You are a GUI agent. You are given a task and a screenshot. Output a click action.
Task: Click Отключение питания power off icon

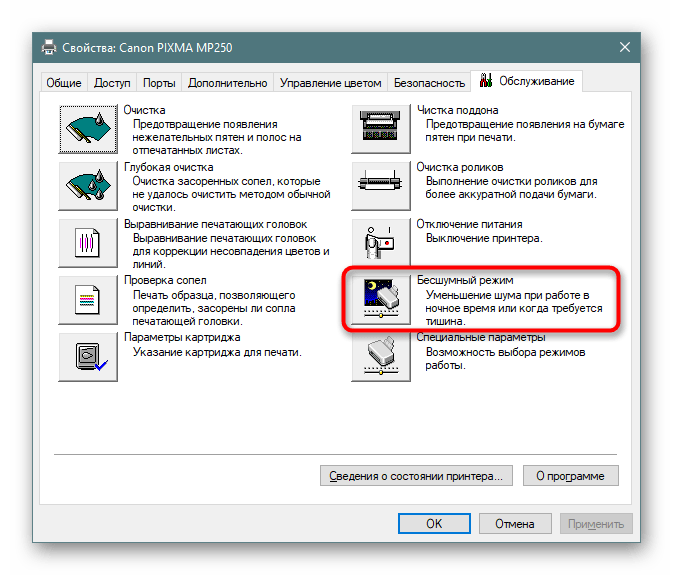click(x=381, y=243)
